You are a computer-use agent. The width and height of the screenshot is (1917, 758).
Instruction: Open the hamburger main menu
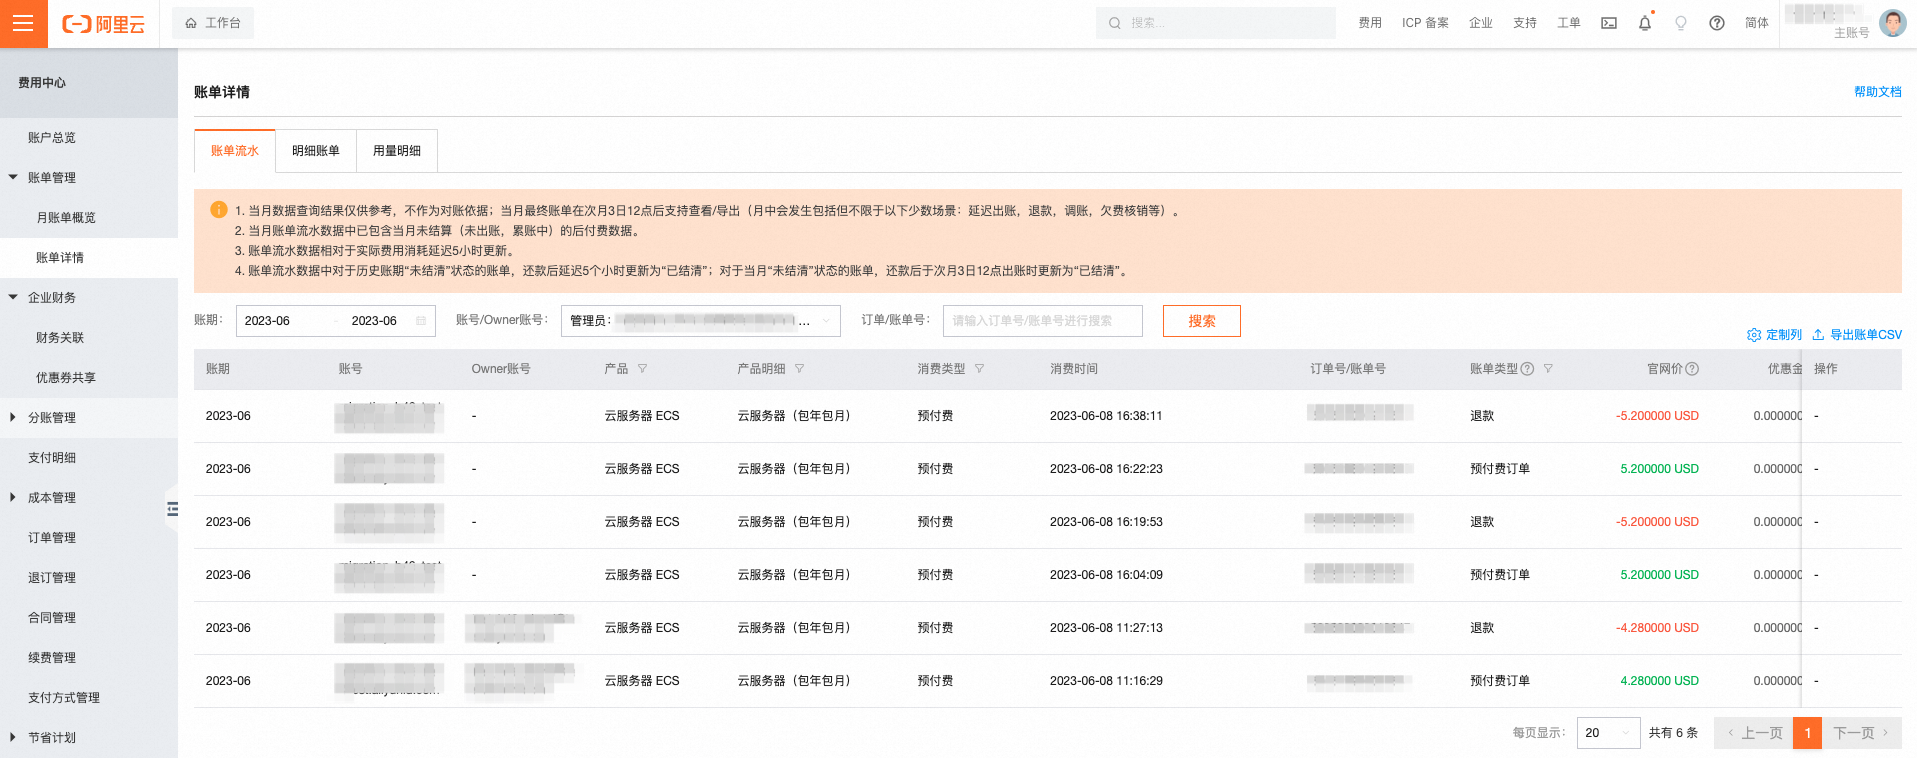tap(23, 23)
